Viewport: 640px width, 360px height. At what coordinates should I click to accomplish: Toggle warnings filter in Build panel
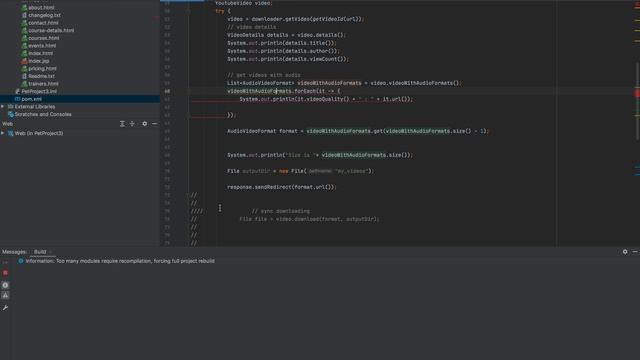pos(5,295)
